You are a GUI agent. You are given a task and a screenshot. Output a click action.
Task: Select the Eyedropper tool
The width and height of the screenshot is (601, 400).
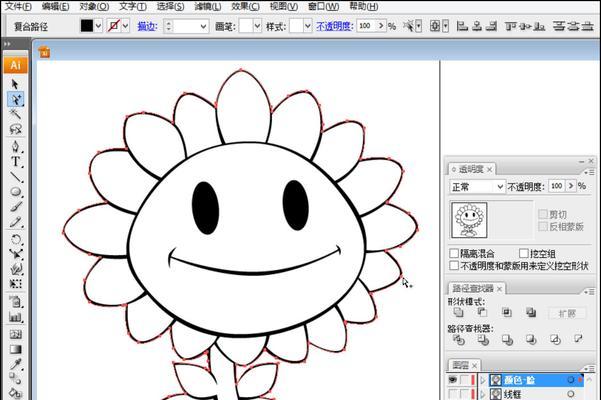pos(15,364)
